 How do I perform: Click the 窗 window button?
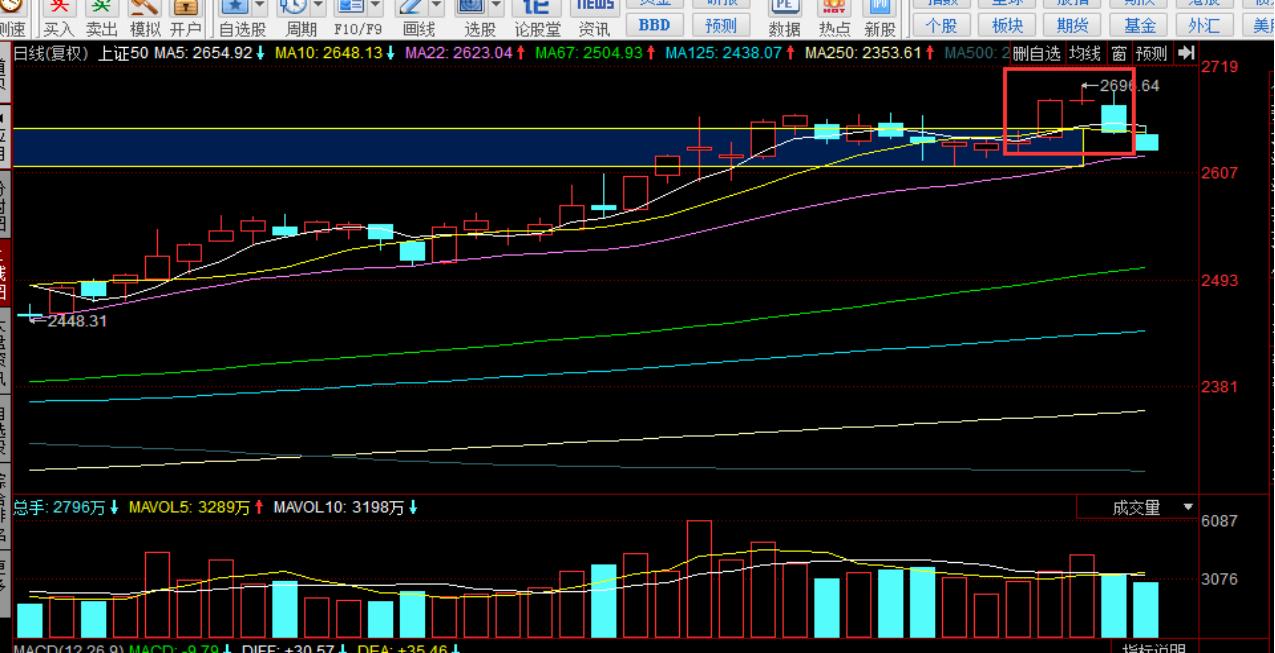(1118, 53)
